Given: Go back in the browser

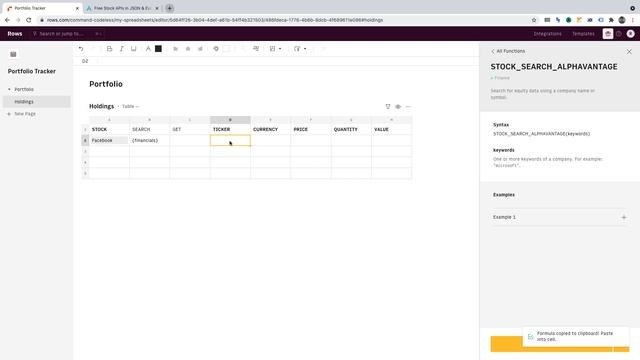Looking at the screenshot, I should (x=7, y=20).
